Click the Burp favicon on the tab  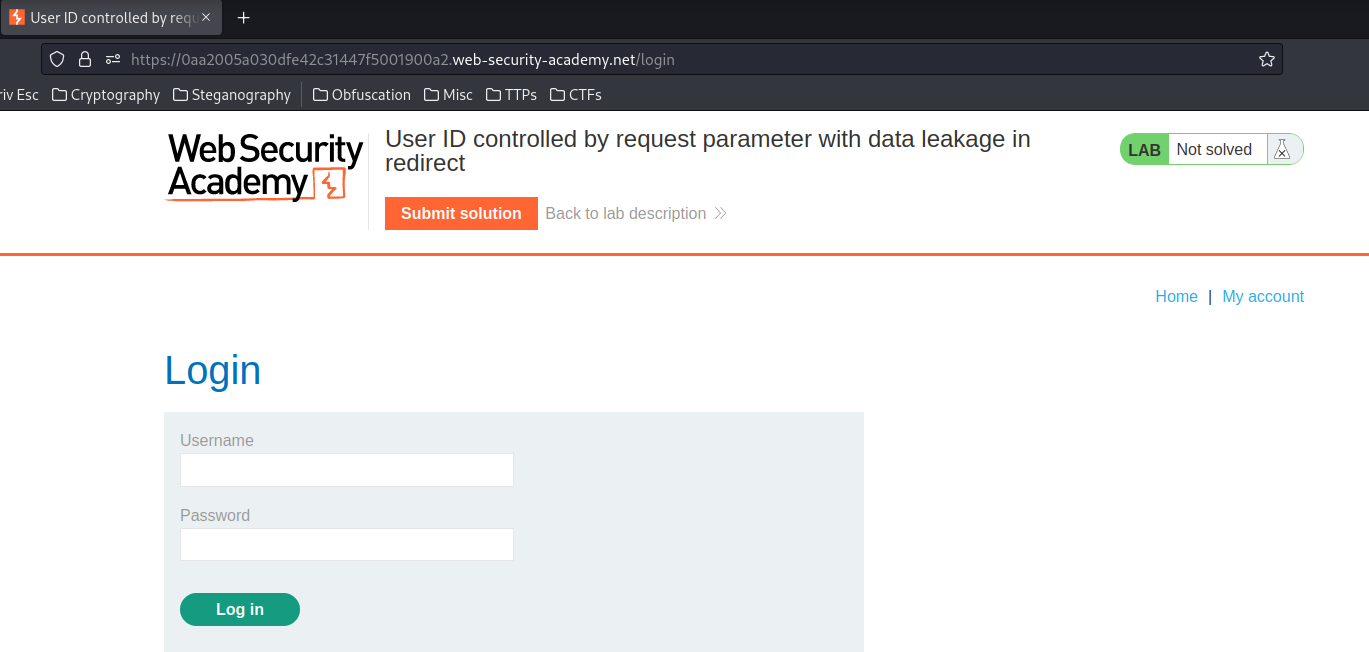point(17,18)
